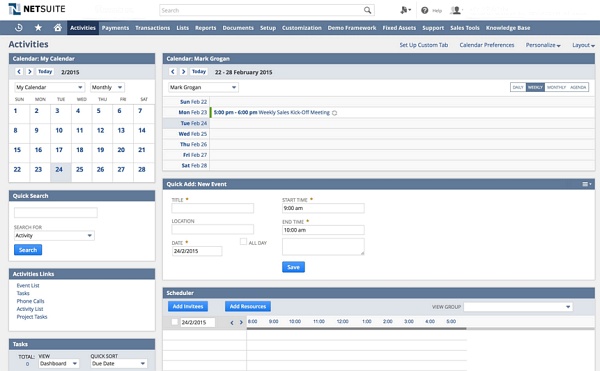This screenshot has height=371, width=600.
Task: Open Weekly Sales Kick-Off Meeting event
Action: coord(294,112)
